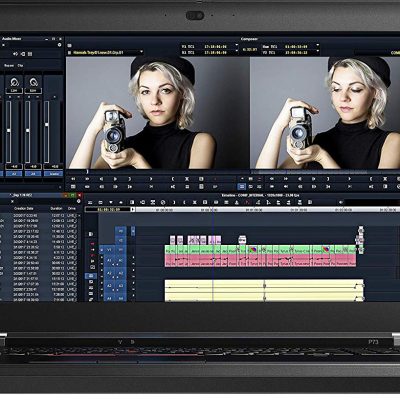Sort bin by Creation Date column
The height and width of the screenshot is (400, 400).
point(23,208)
